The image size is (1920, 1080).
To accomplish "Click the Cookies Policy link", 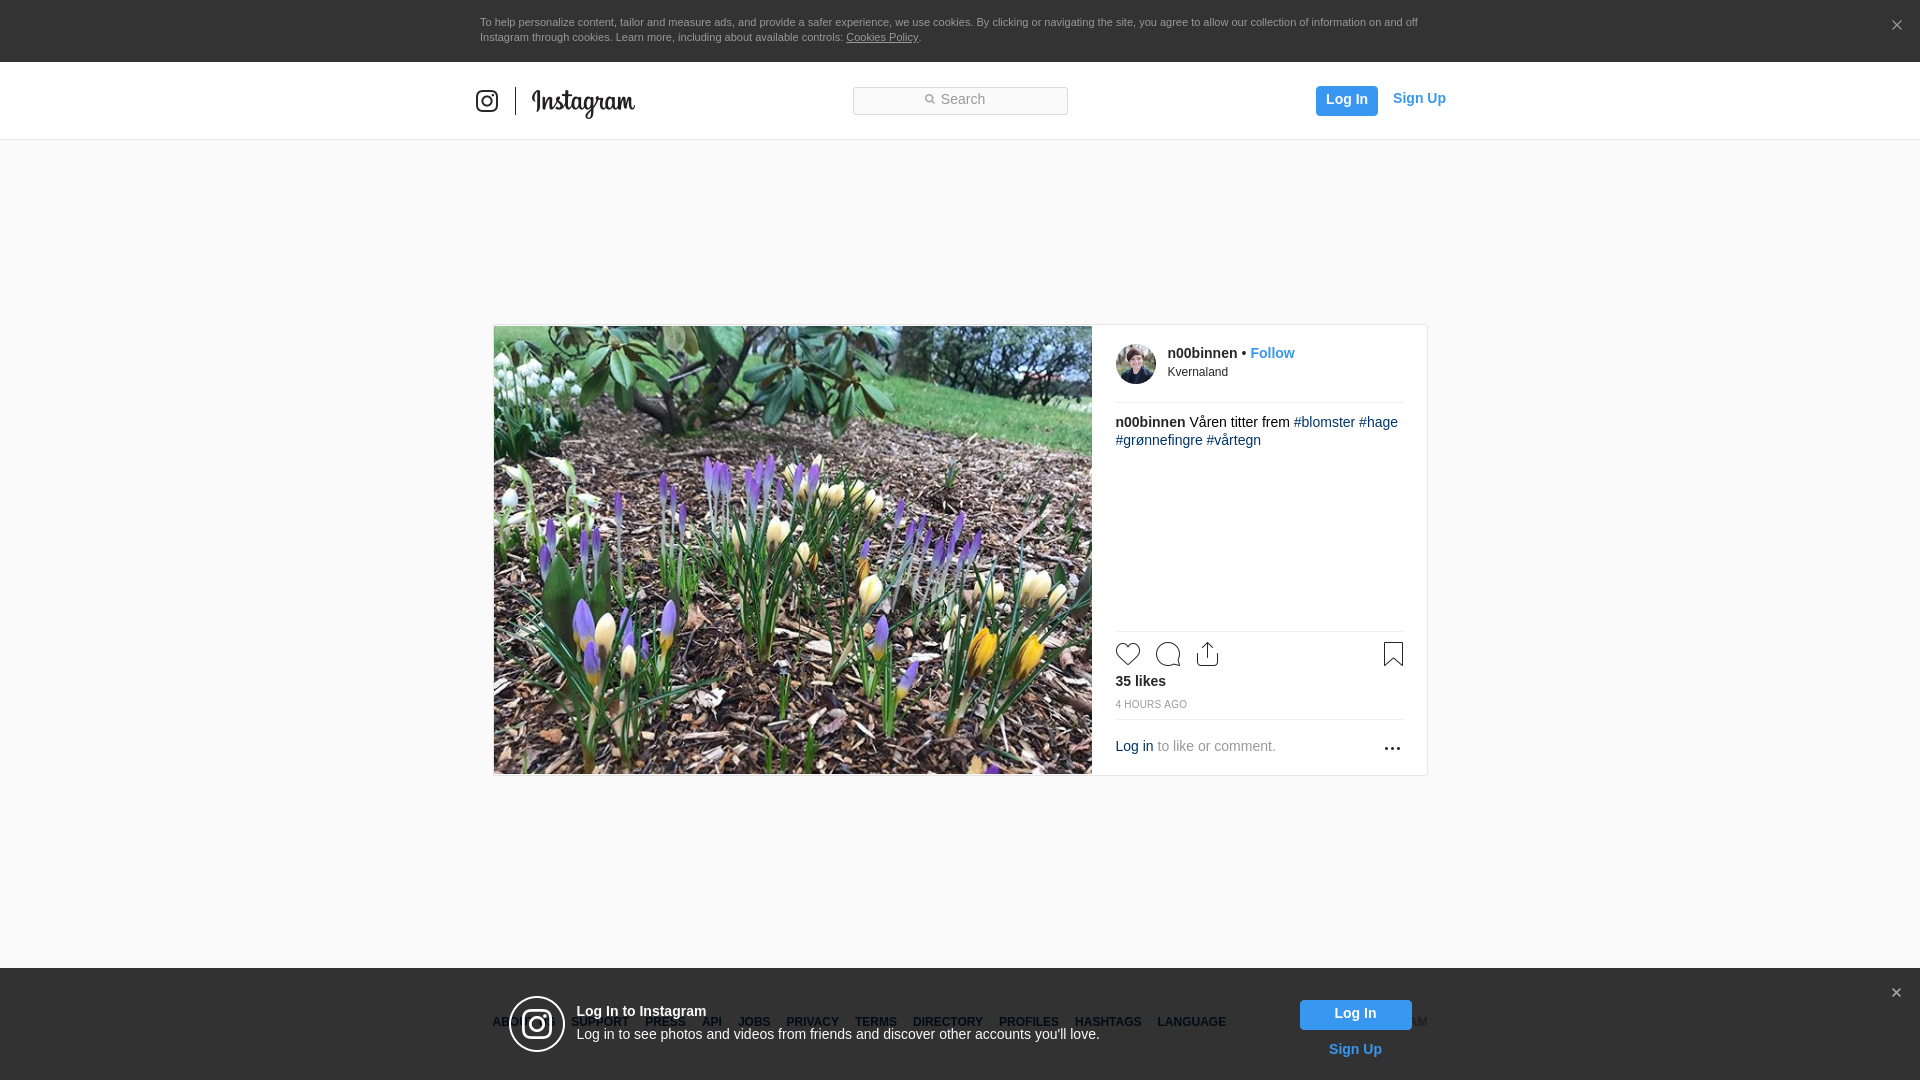I will pyautogui.click(x=881, y=37).
